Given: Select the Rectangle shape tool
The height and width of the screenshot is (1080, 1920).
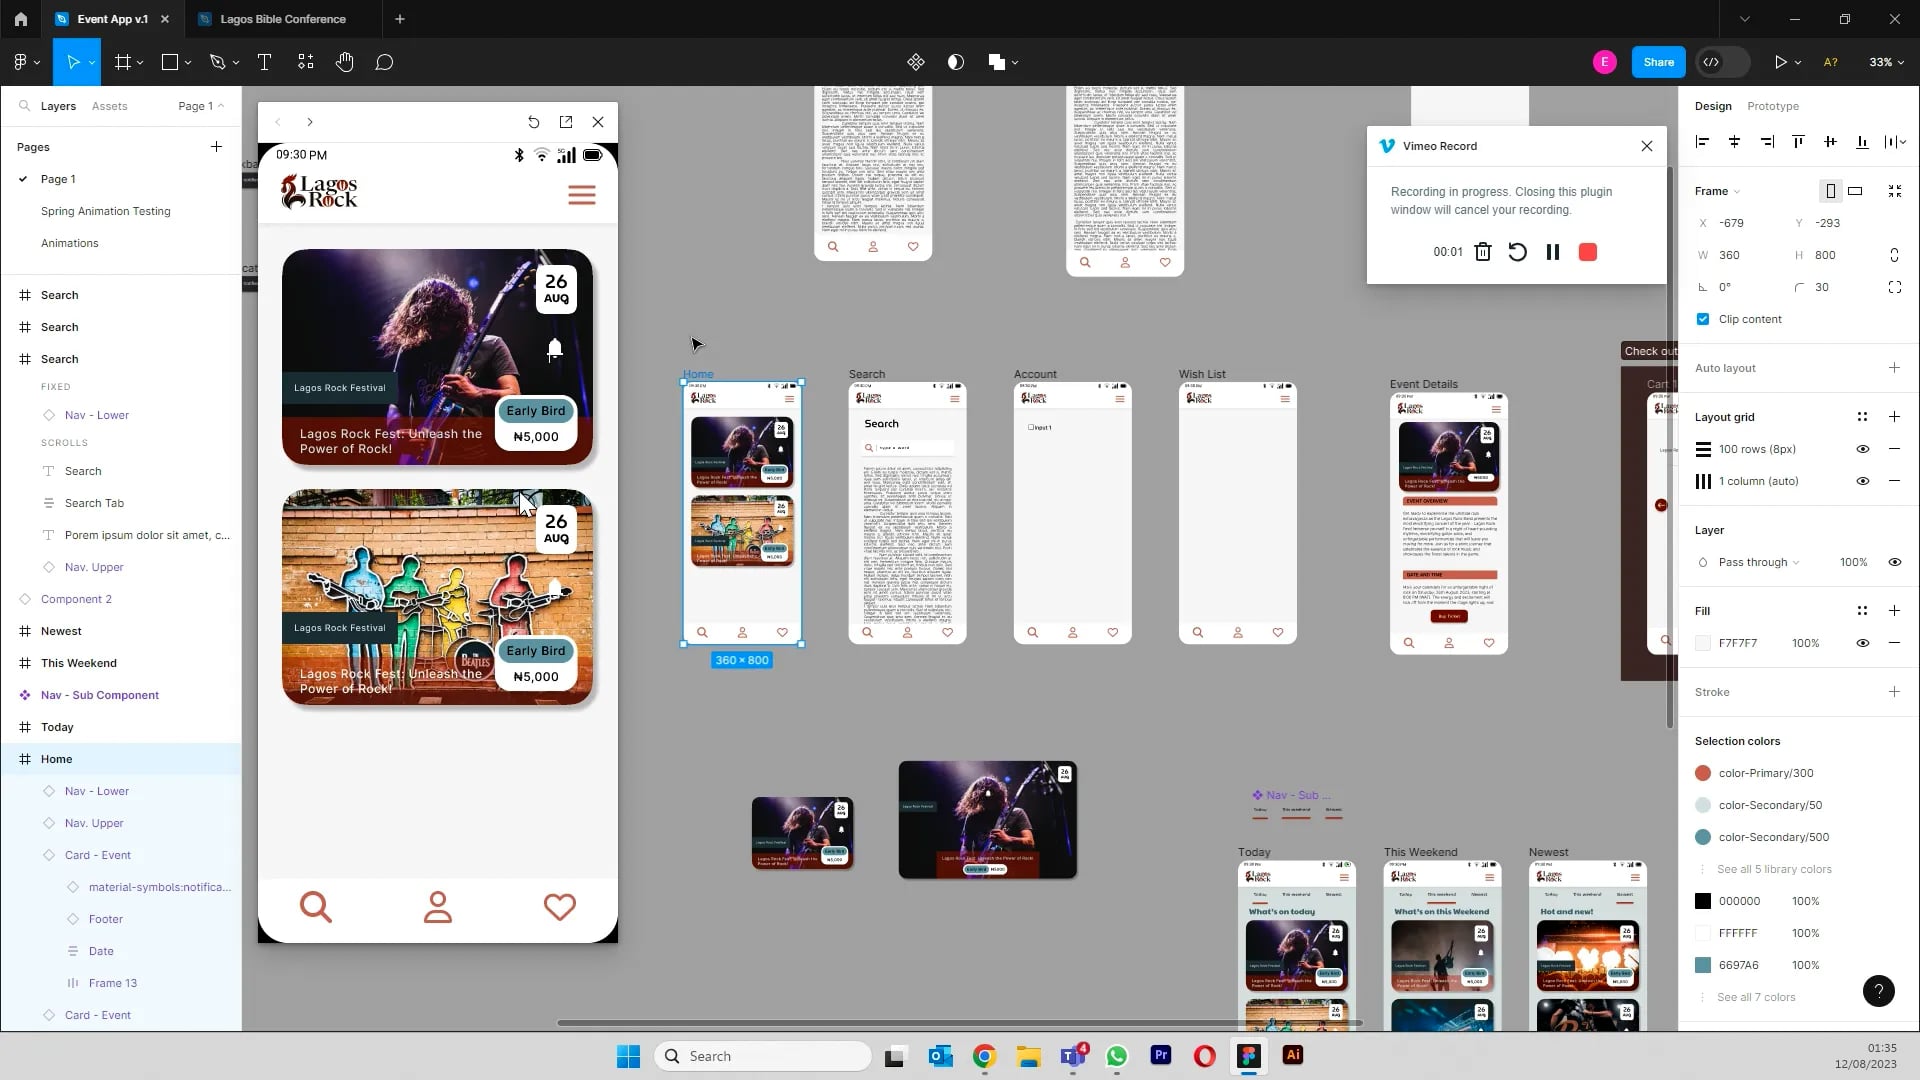Looking at the screenshot, I should [x=170, y=62].
